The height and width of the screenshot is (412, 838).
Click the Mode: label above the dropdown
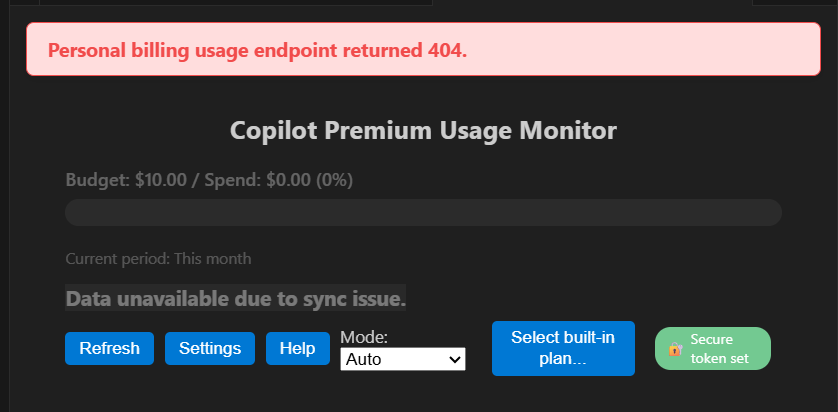[364, 337]
